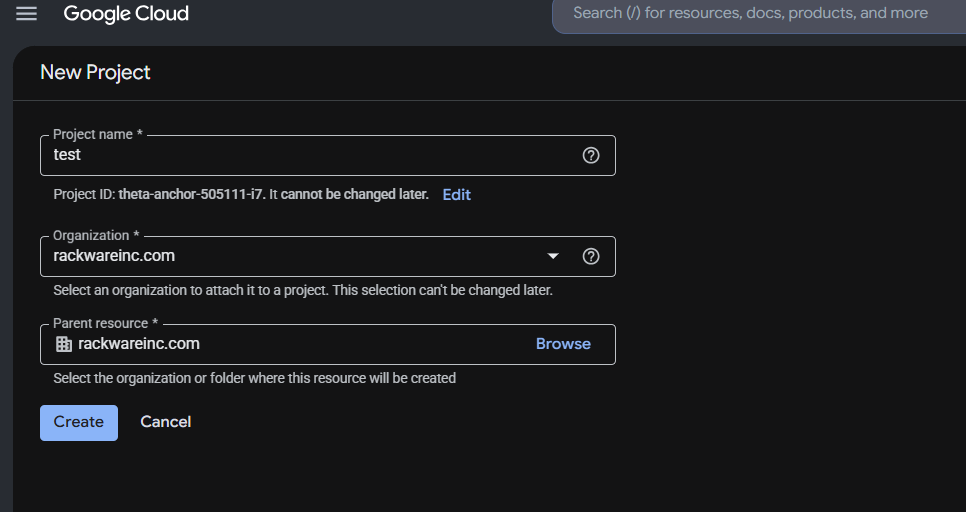Viewport: 966px width, 512px height.
Task: Click project ID theta-anchor-505111-i7 text
Action: click(190, 194)
